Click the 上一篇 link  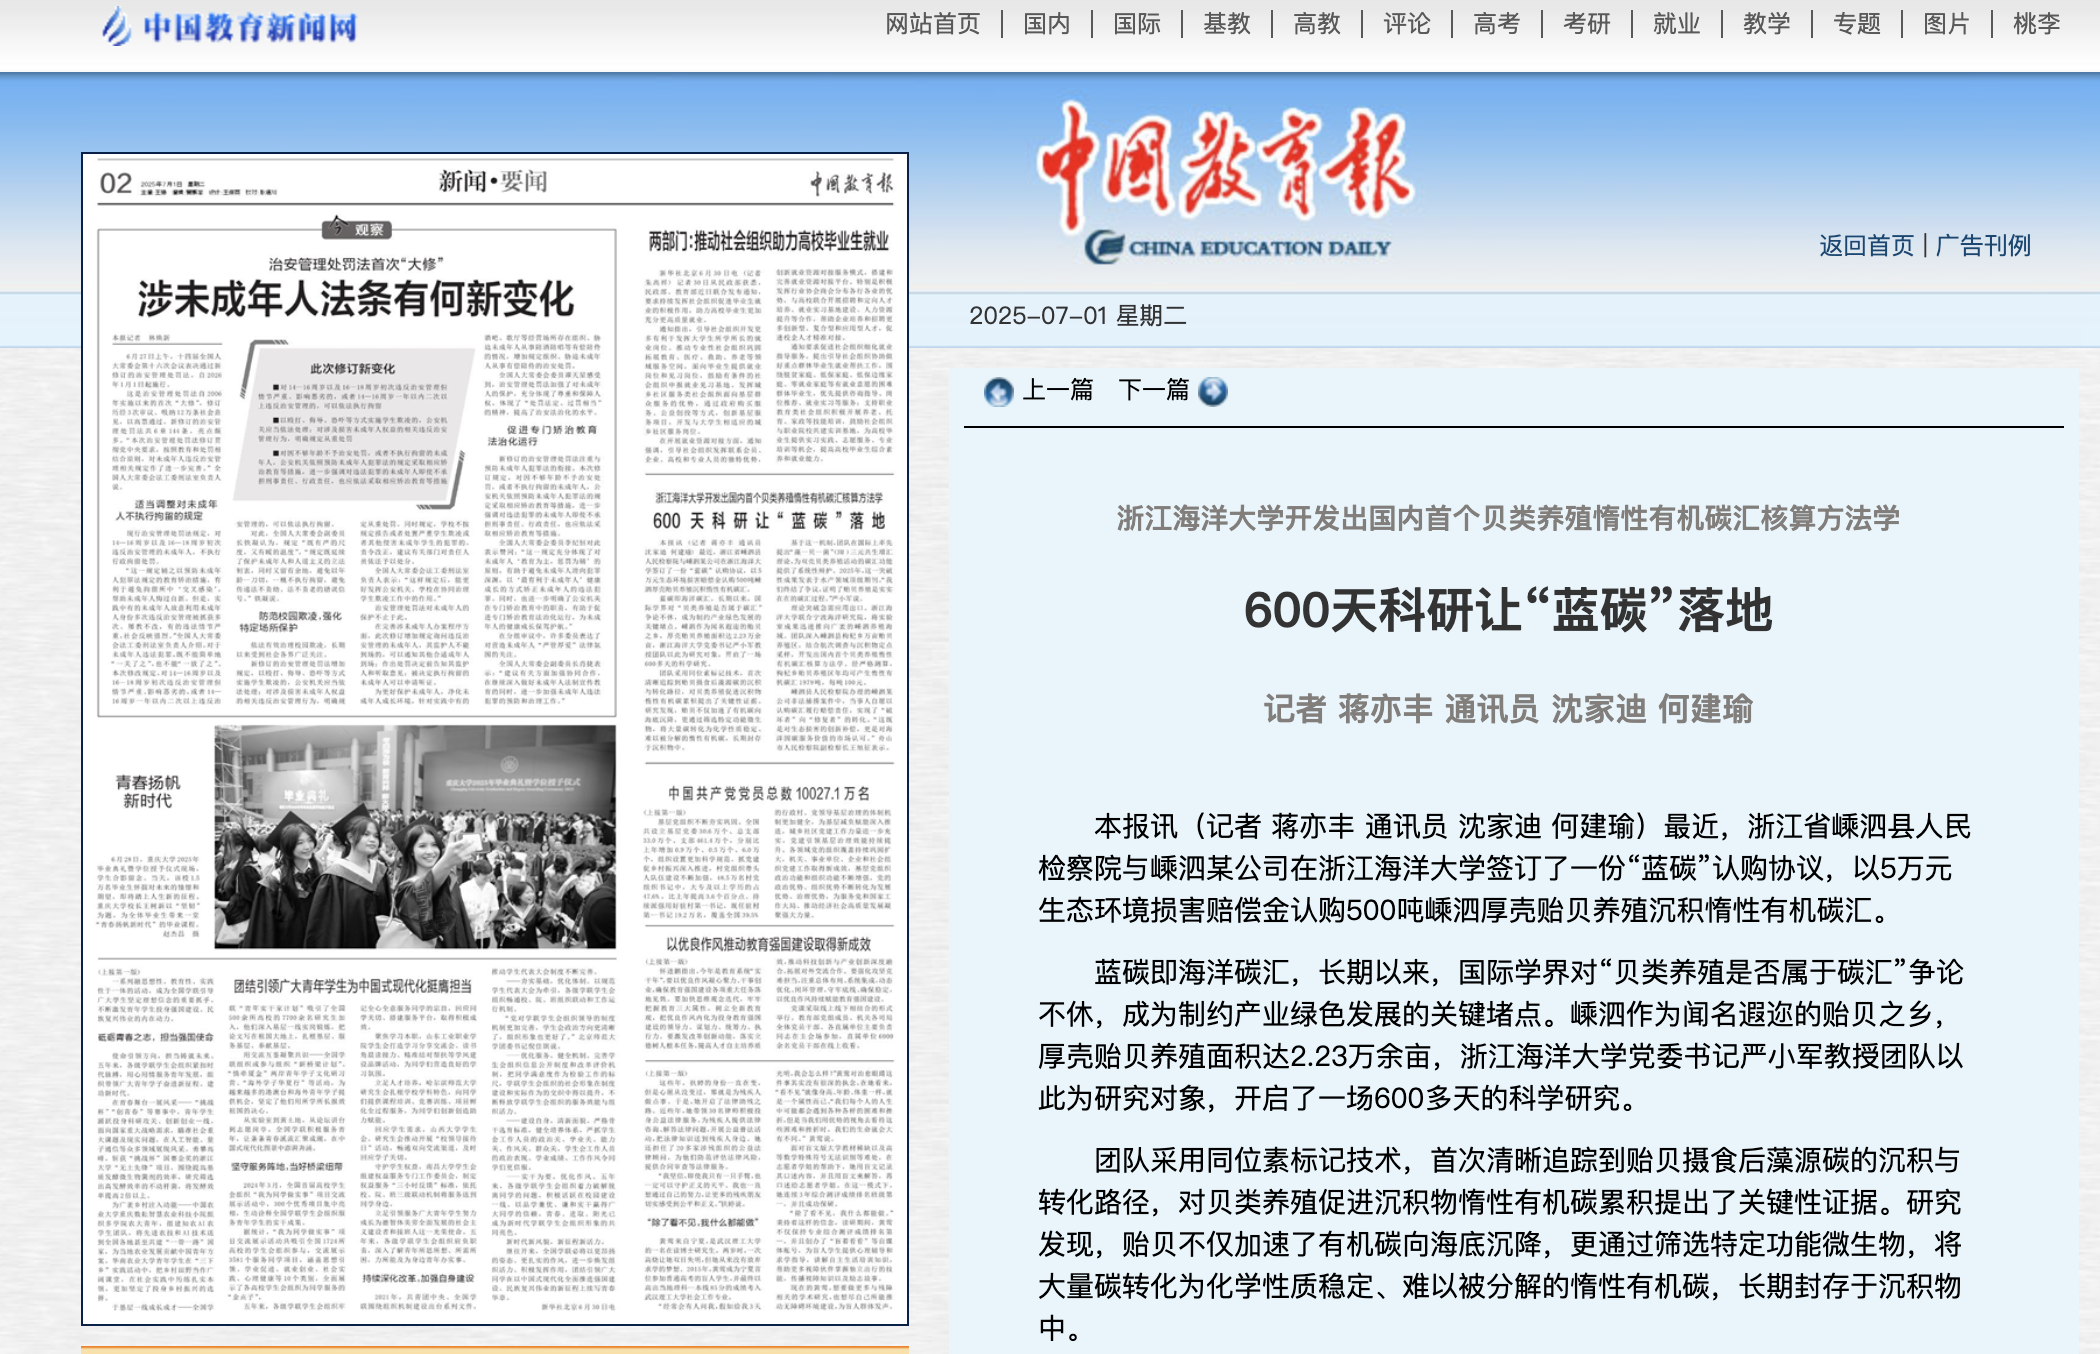click(1058, 390)
